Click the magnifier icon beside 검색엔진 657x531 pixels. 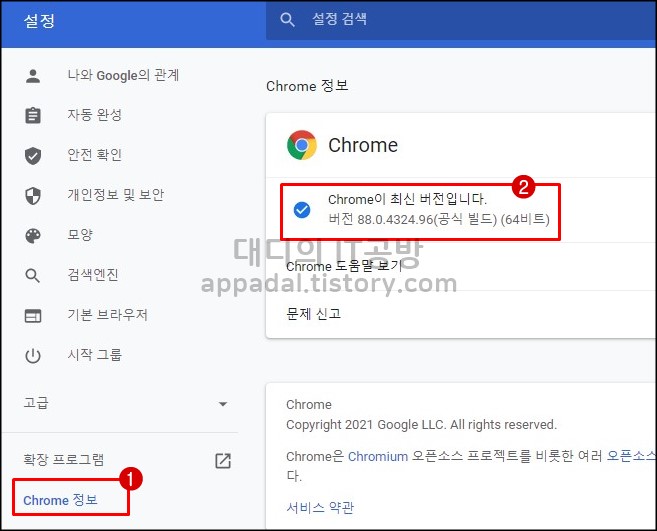(33, 276)
